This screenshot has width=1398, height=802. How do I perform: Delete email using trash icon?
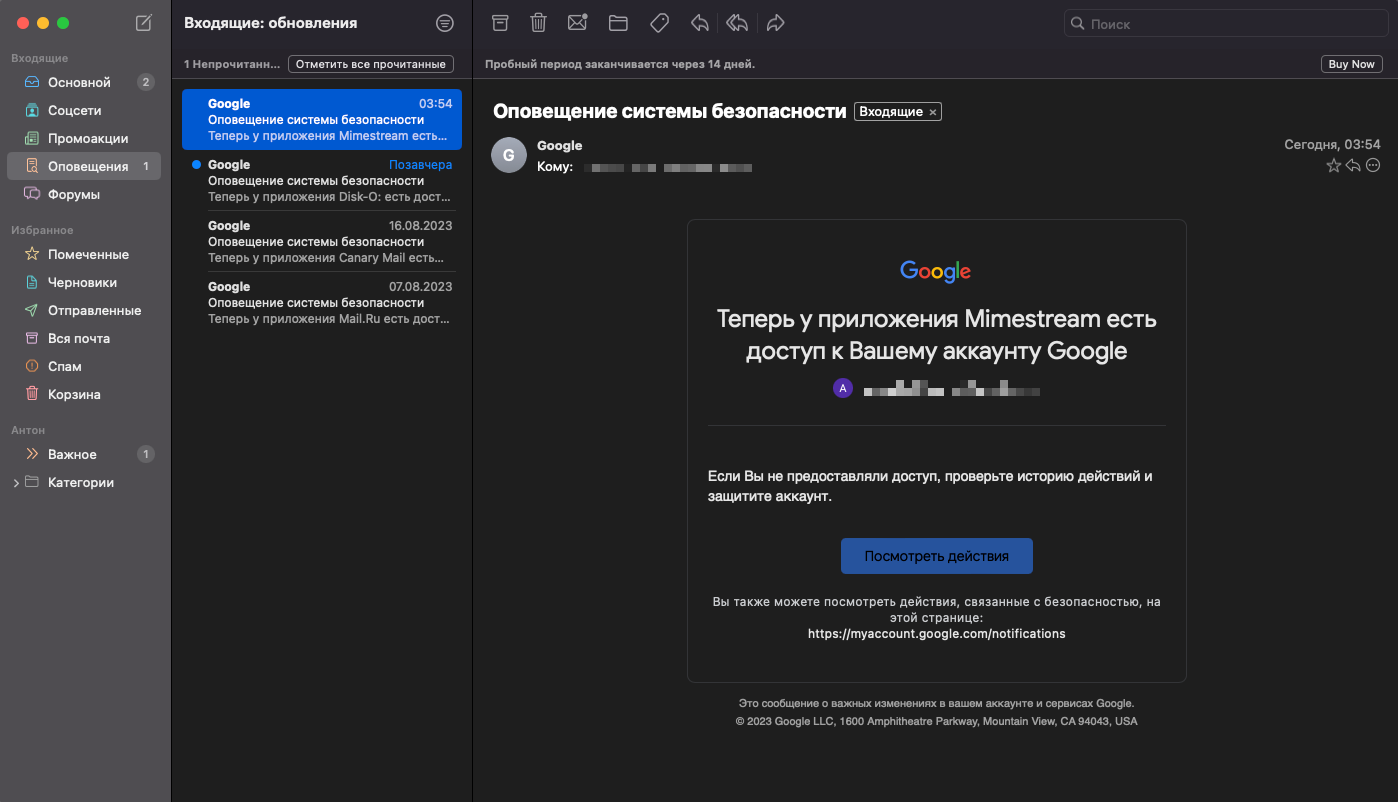[x=538, y=23]
